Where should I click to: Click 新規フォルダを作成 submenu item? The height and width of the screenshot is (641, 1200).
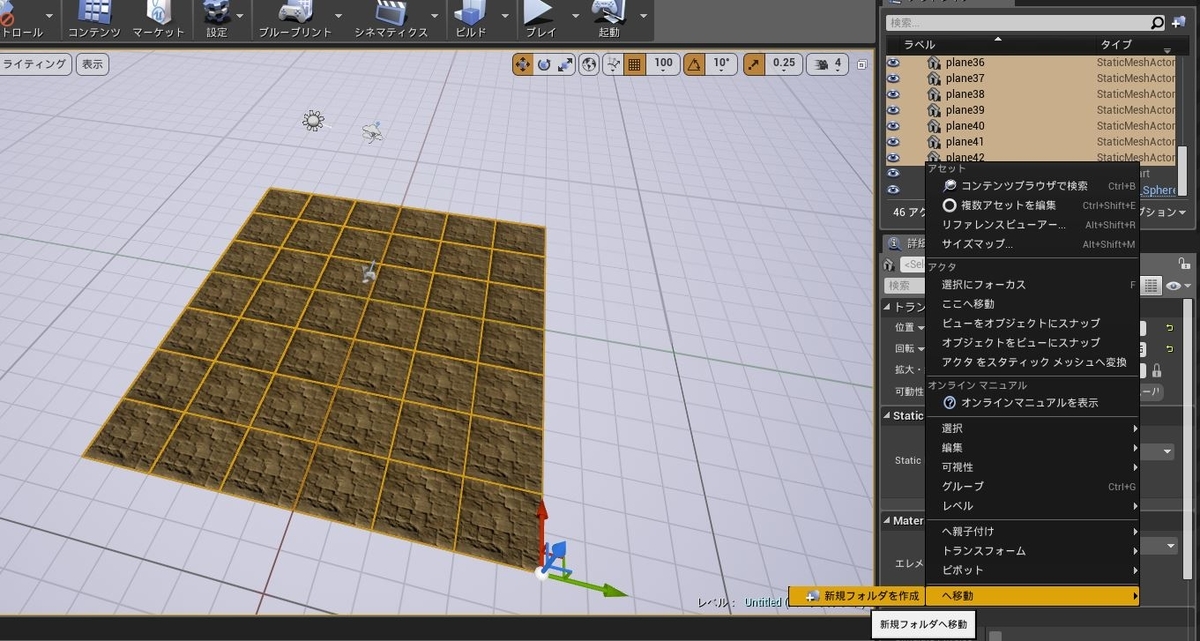coord(859,595)
